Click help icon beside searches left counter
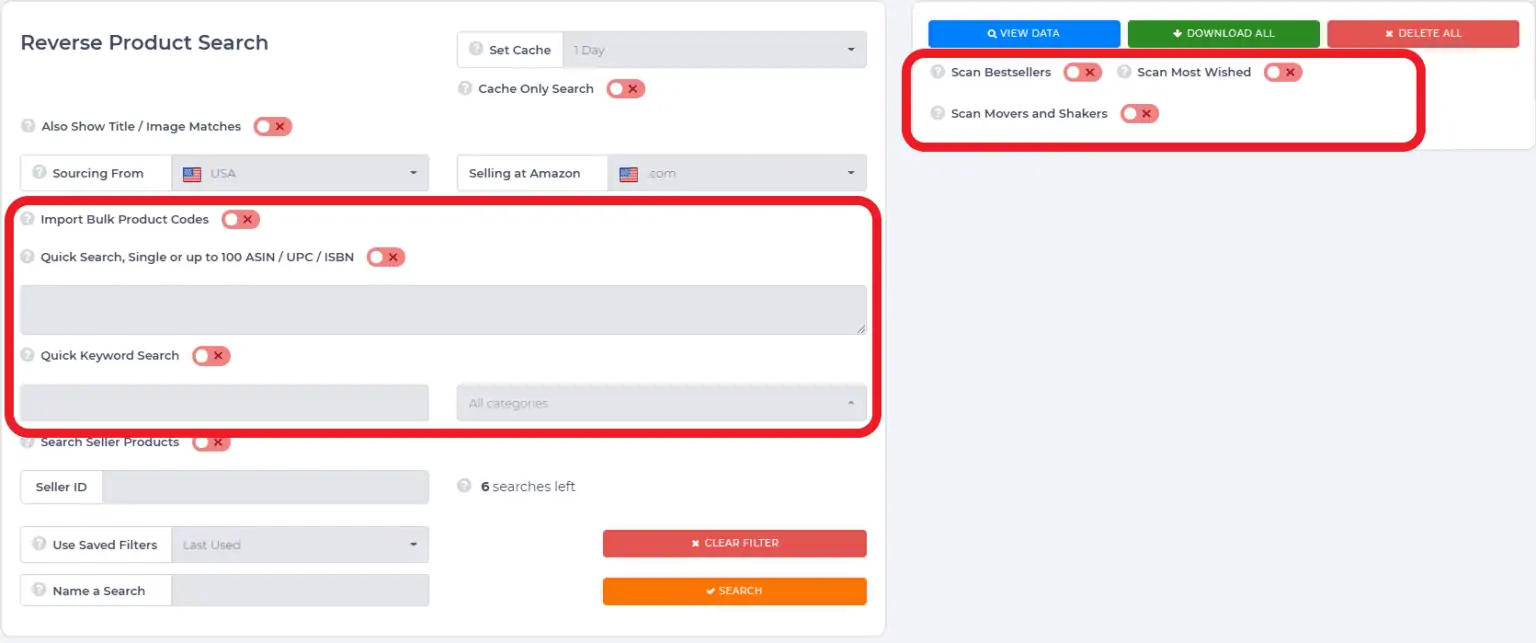 465,486
